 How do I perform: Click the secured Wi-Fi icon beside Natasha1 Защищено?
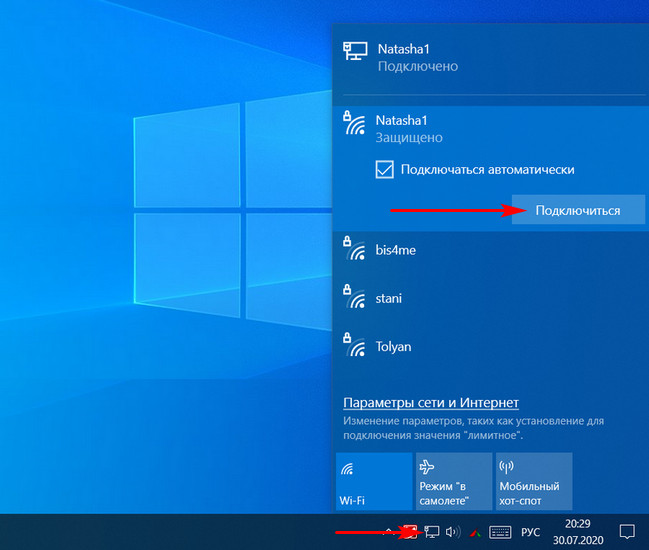pos(354,123)
